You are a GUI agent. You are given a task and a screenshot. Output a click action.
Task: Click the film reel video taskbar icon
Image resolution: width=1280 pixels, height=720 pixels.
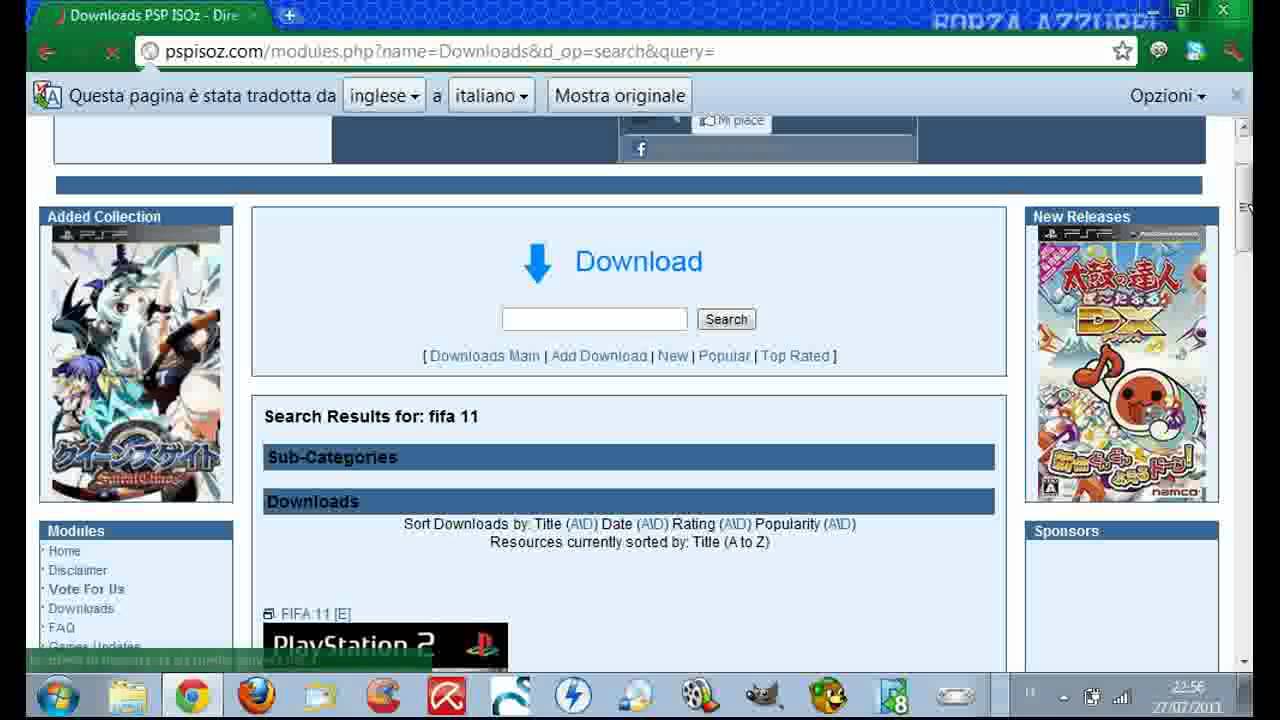pos(700,696)
